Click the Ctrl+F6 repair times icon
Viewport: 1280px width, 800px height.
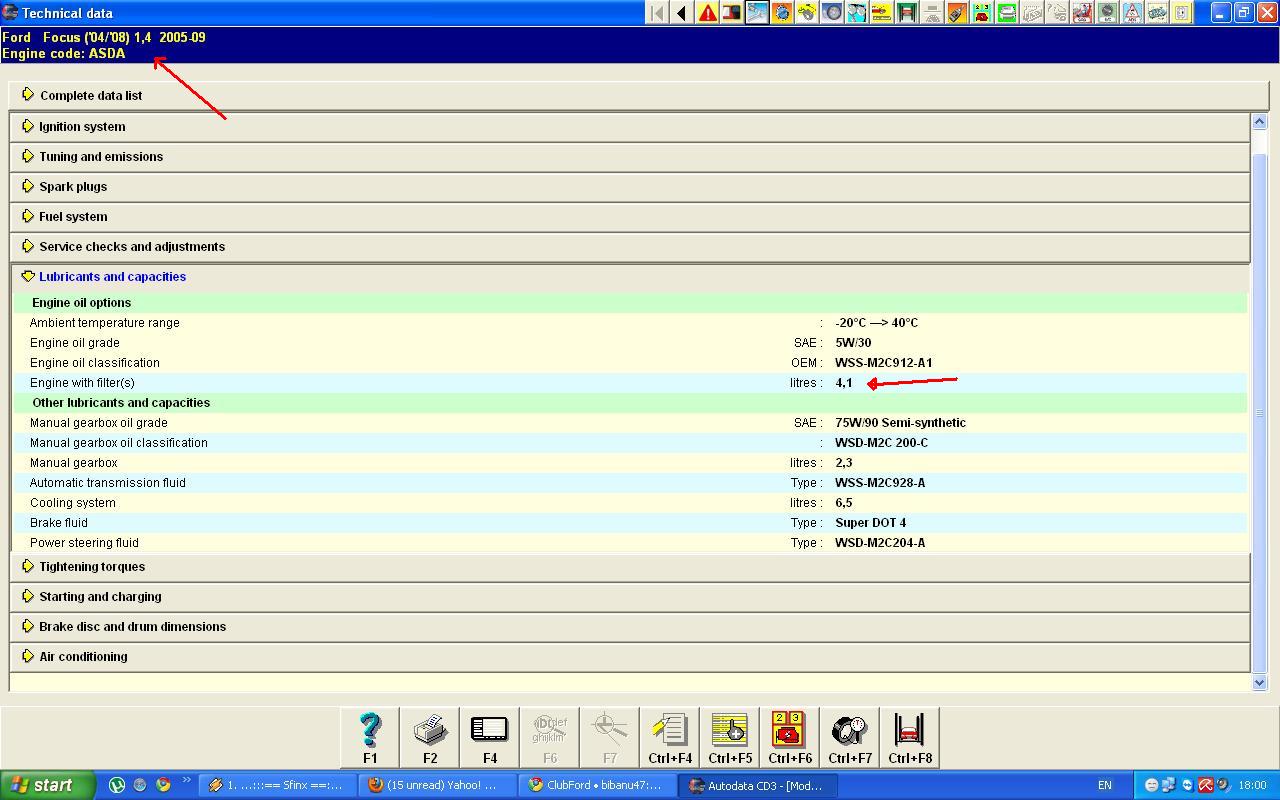790,737
